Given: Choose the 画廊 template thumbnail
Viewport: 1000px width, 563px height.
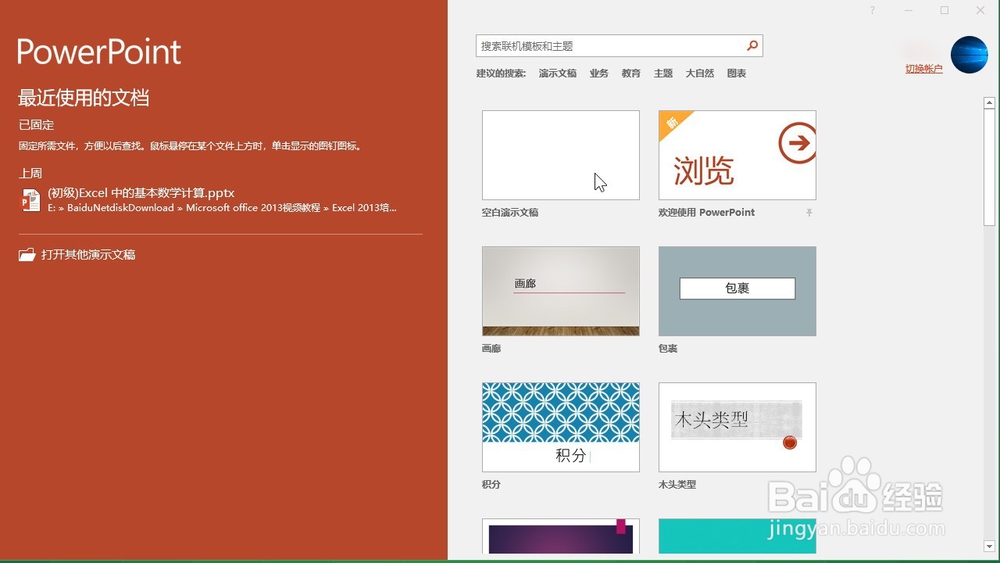Looking at the screenshot, I should tap(561, 291).
